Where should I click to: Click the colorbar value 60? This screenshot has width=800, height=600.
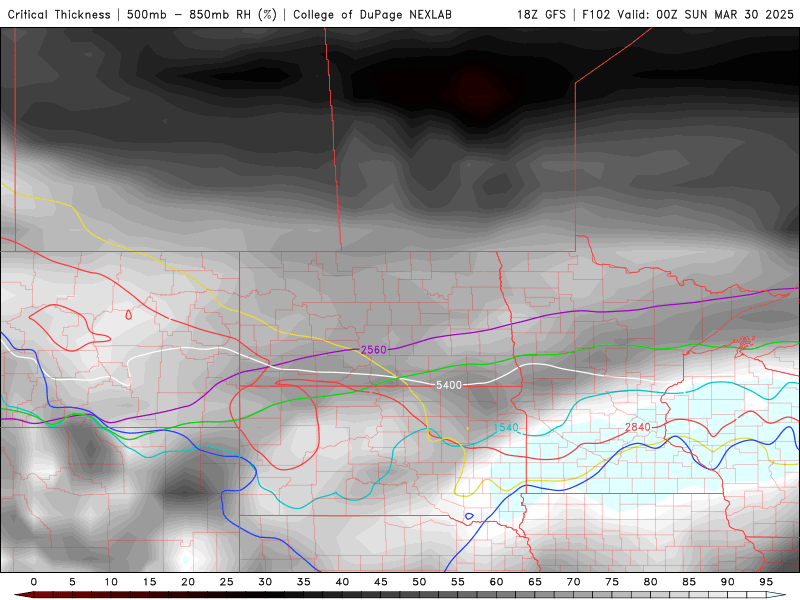tap(496, 582)
